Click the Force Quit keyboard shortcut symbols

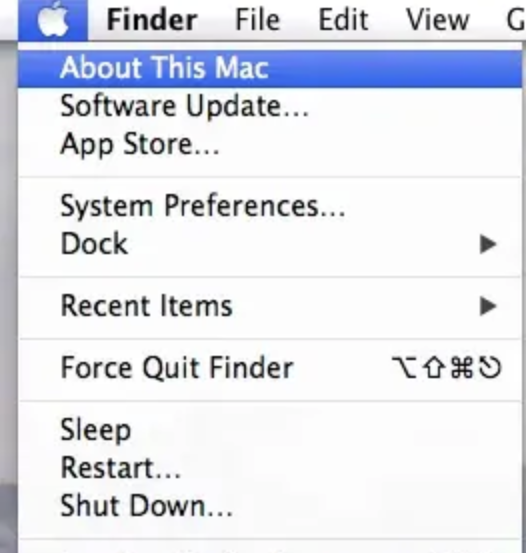(x=447, y=368)
